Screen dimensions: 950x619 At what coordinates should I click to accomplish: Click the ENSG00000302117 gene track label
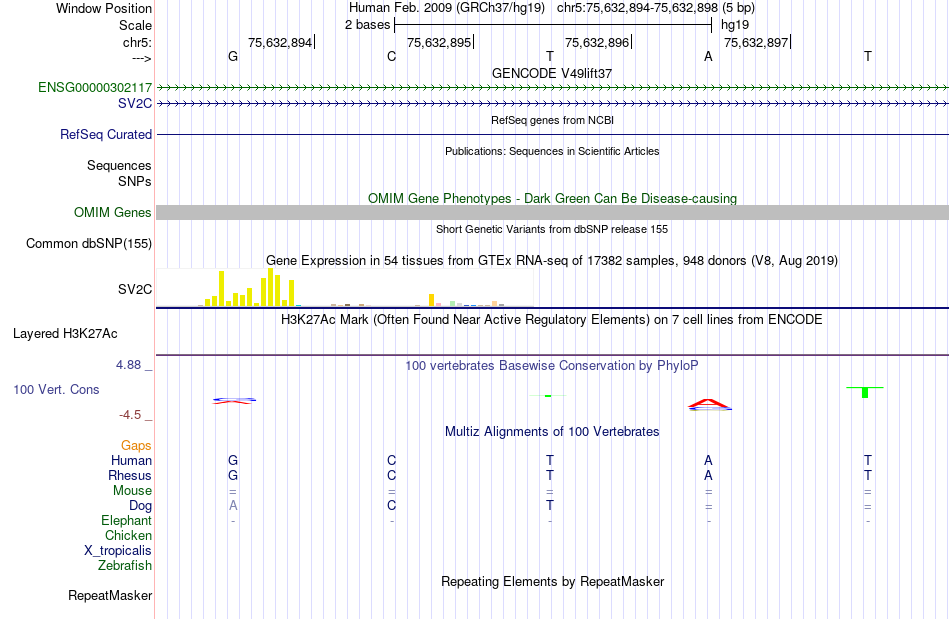95,87
